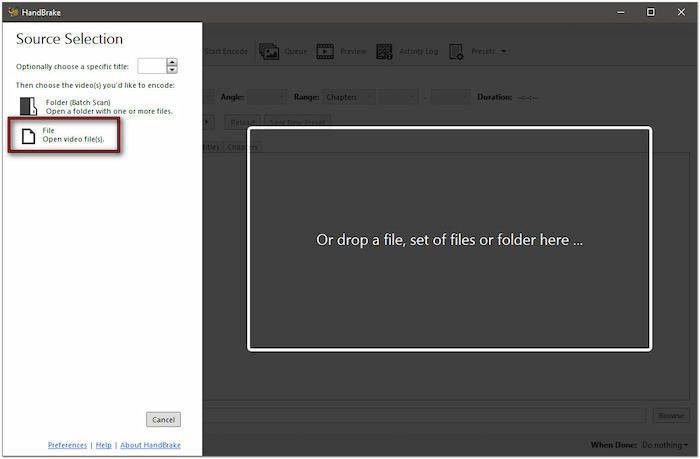The image size is (700, 459).
Task: Minimize the HandBrake window
Action: click(621, 13)
